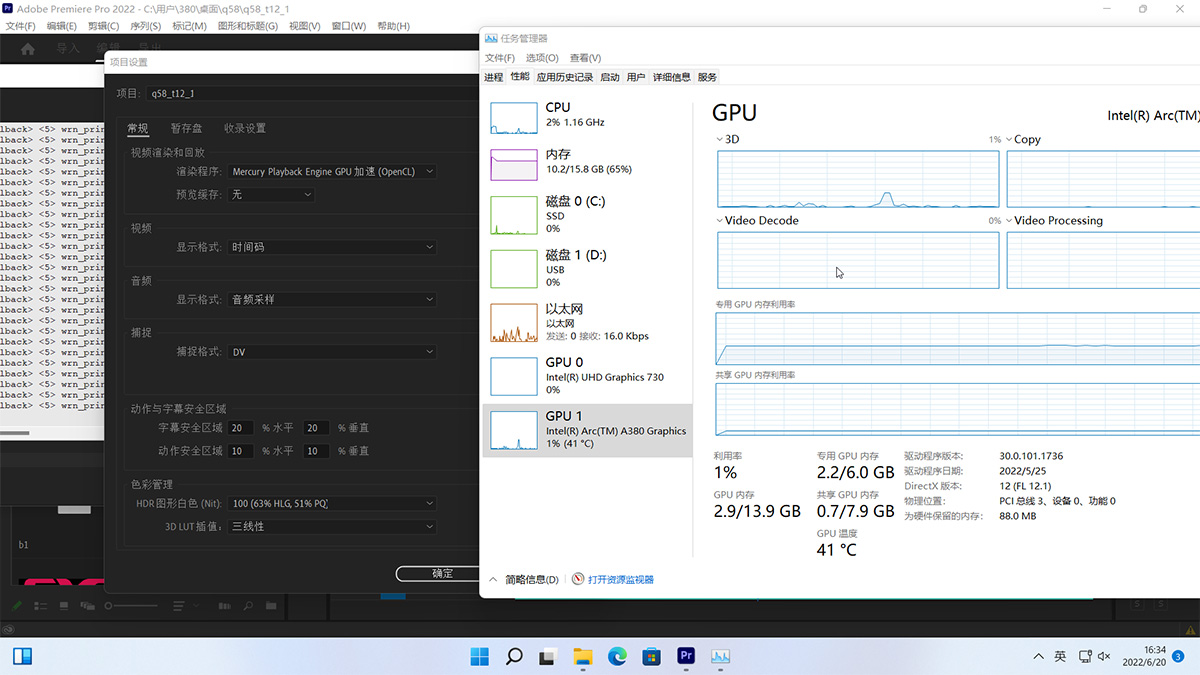1200x675 pixels.
Task: Collapse Task Manager with 简略信息 chevron
Action: [493, 579]
